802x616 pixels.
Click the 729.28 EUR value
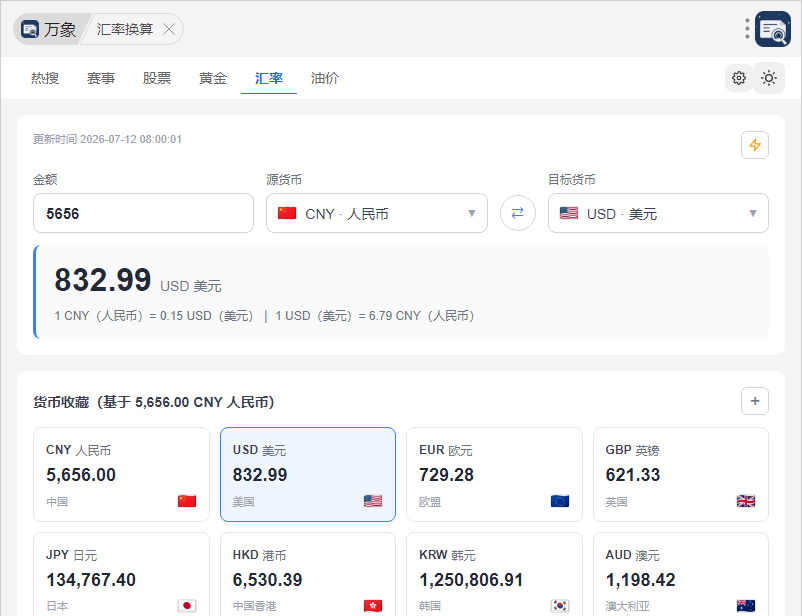pyautogui.click(x=447, y=475)
